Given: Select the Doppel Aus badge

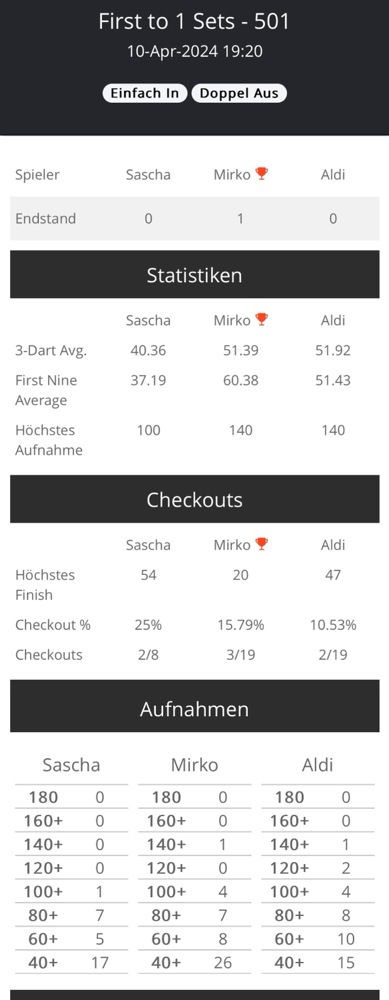Looking at the screenshot, I should point(239,93).
